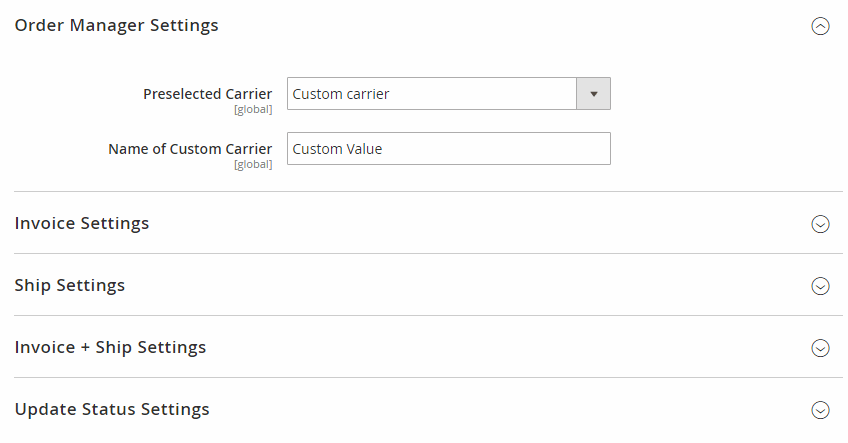Open the Preselected Carrier select box
848x443 pixels.
click(432, 94)
